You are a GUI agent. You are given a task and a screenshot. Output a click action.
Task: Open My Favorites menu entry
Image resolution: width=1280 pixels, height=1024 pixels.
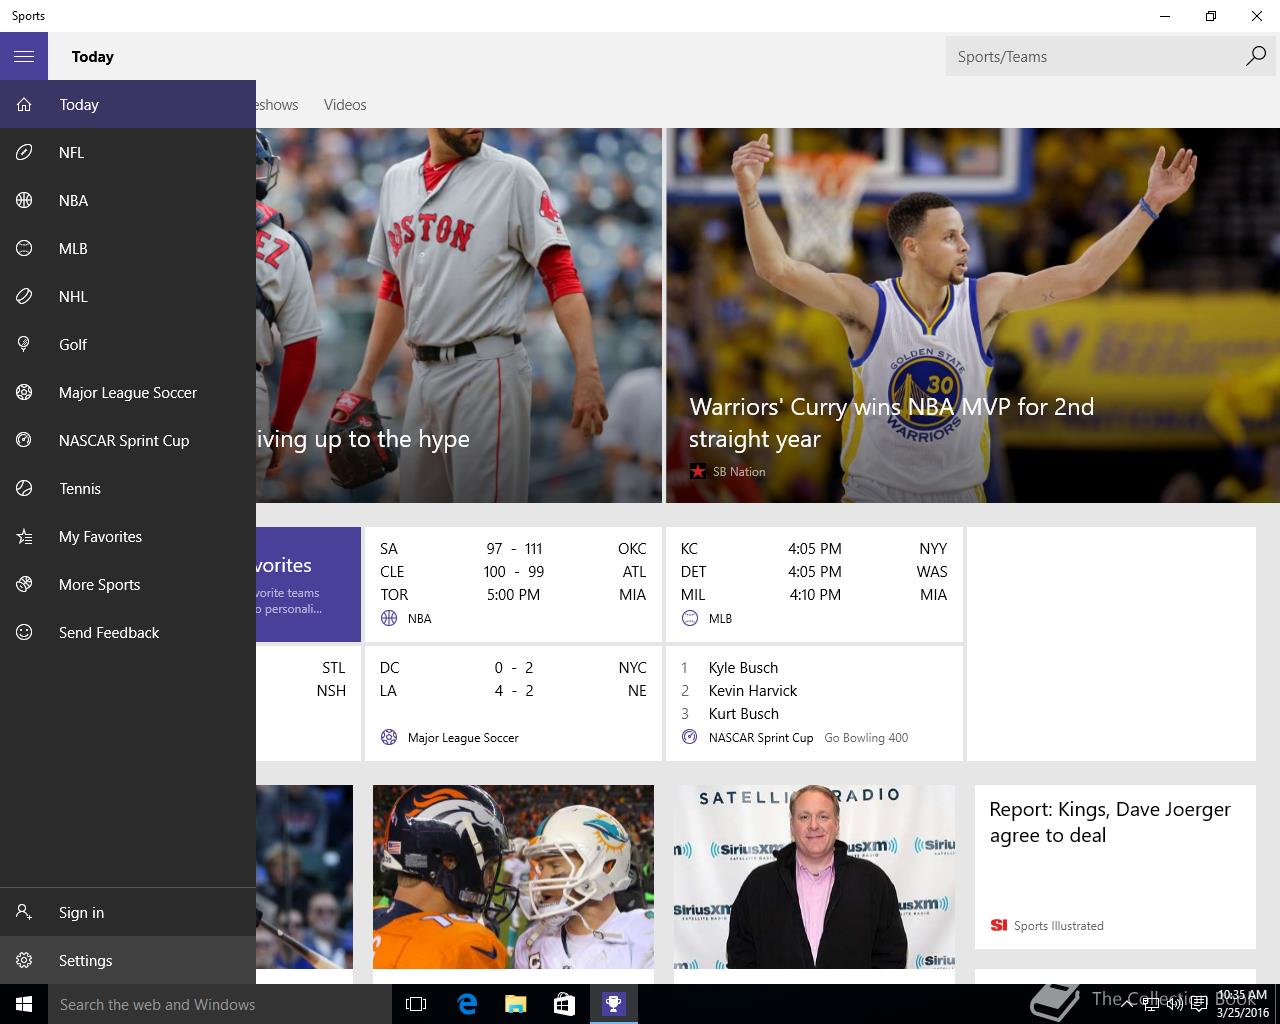pos(128,537)
